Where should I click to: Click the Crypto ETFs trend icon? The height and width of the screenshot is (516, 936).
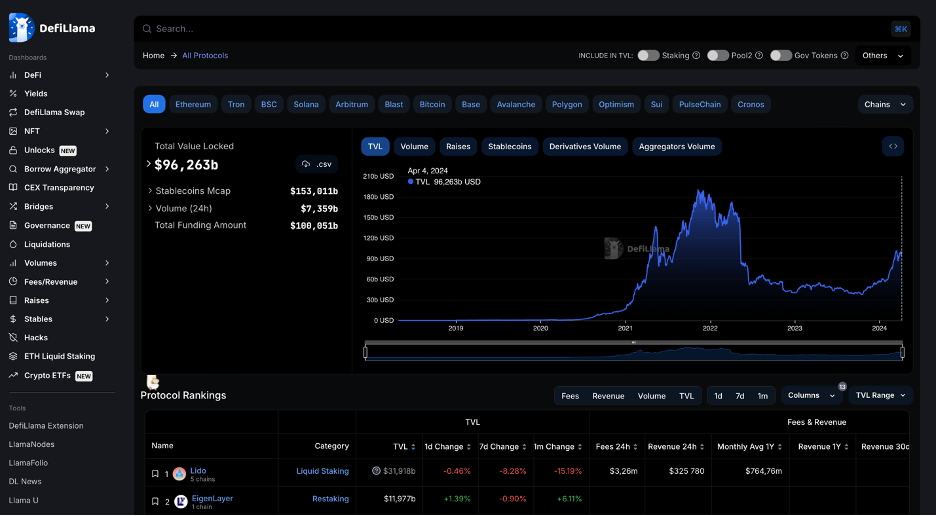pos(13,376)
